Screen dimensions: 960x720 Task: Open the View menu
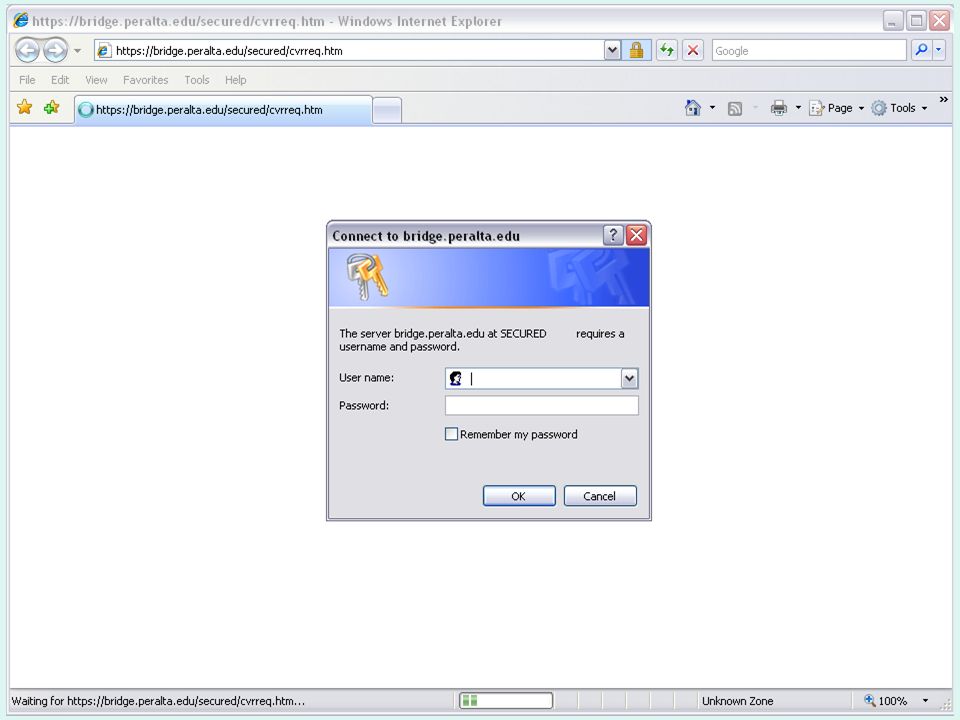coord(96,80)
